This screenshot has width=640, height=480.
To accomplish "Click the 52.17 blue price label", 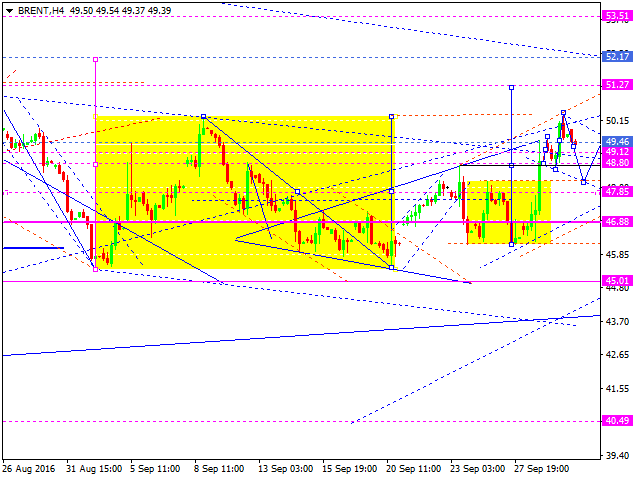I will click(x=617, y=56).
